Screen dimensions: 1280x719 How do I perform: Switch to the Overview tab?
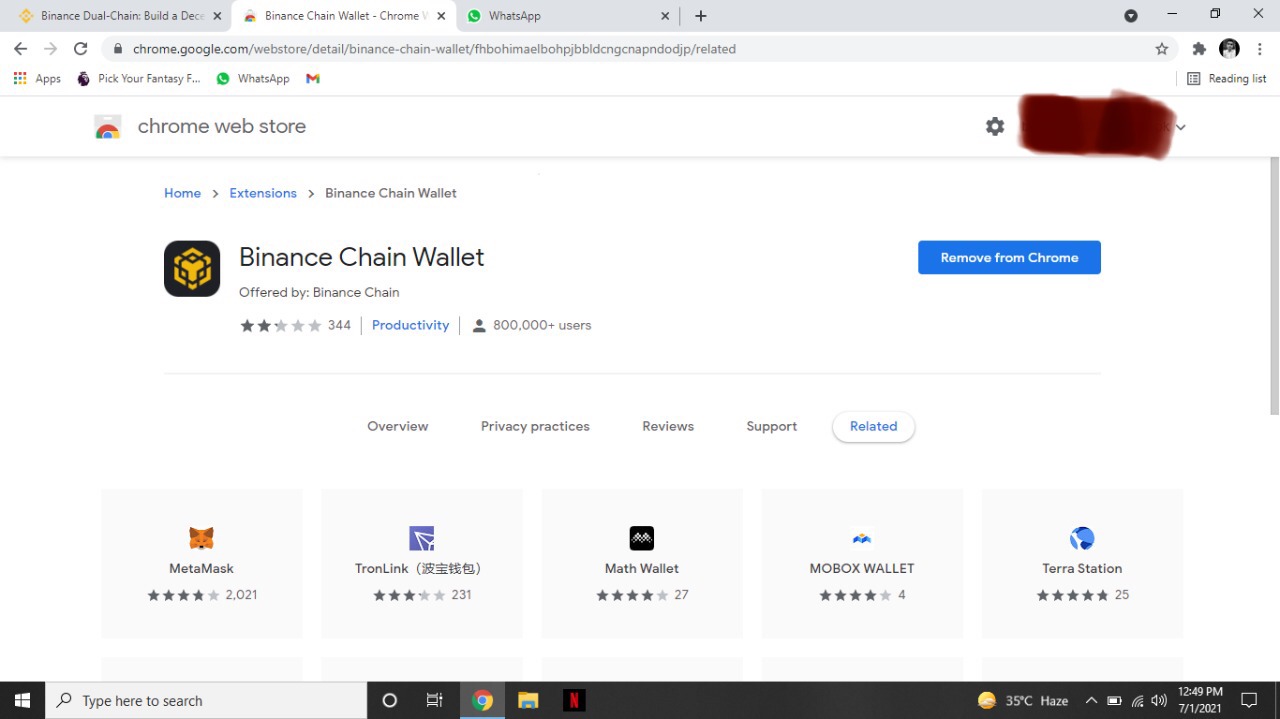coord(397,426)
